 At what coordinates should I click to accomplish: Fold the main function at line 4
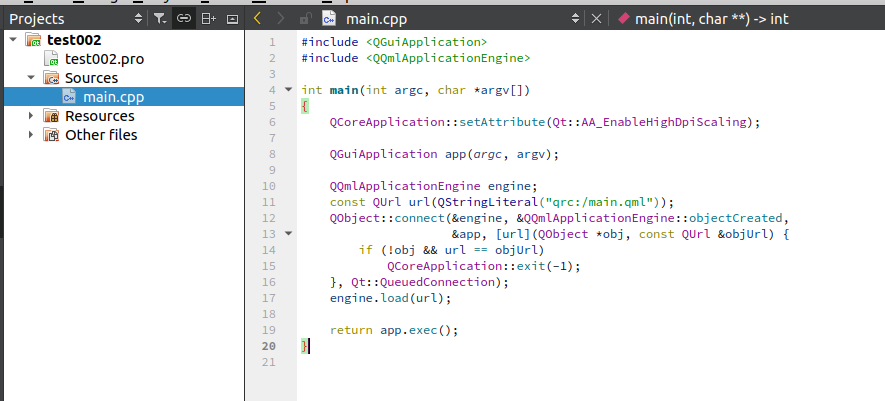coord(288,89)
